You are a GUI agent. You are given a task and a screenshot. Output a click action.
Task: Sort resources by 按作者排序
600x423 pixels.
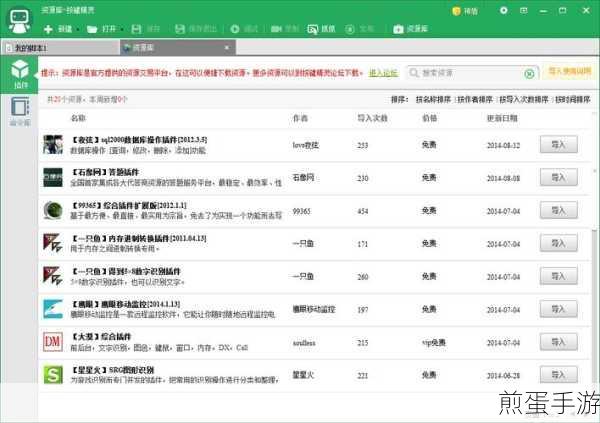pos(475,100)
